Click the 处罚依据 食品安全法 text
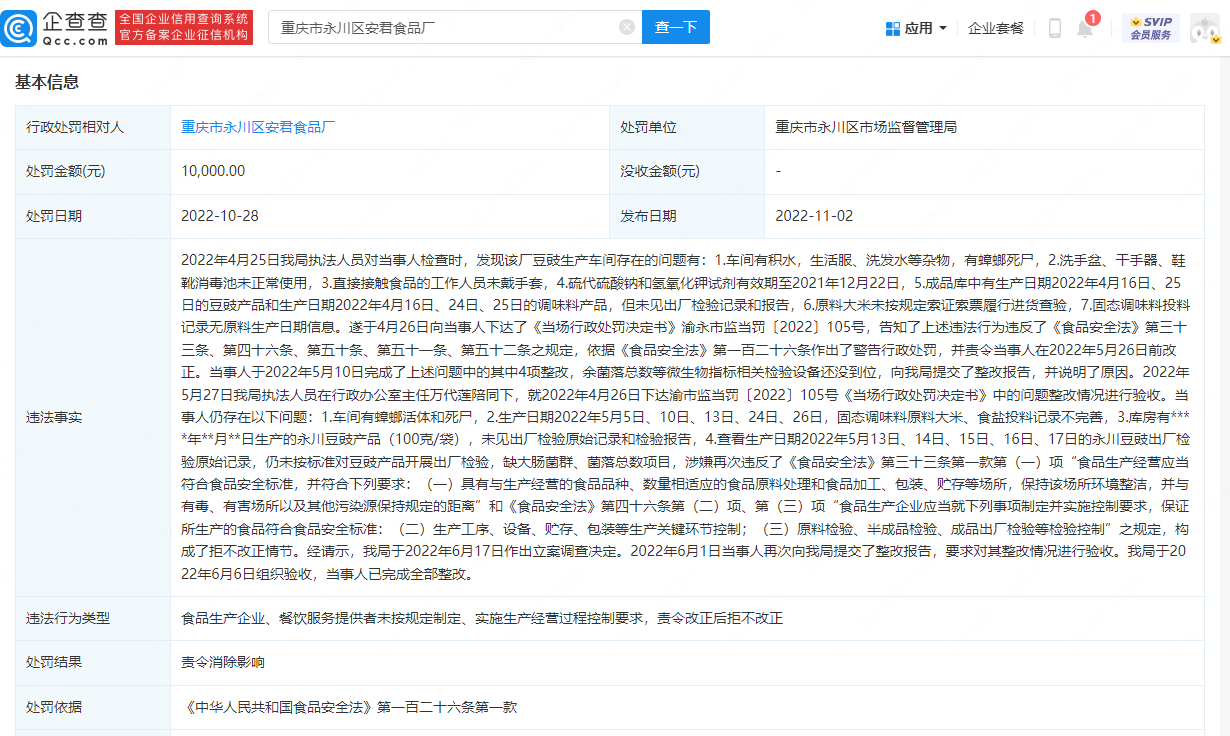The image size is (1230, 736). [349, 707]
